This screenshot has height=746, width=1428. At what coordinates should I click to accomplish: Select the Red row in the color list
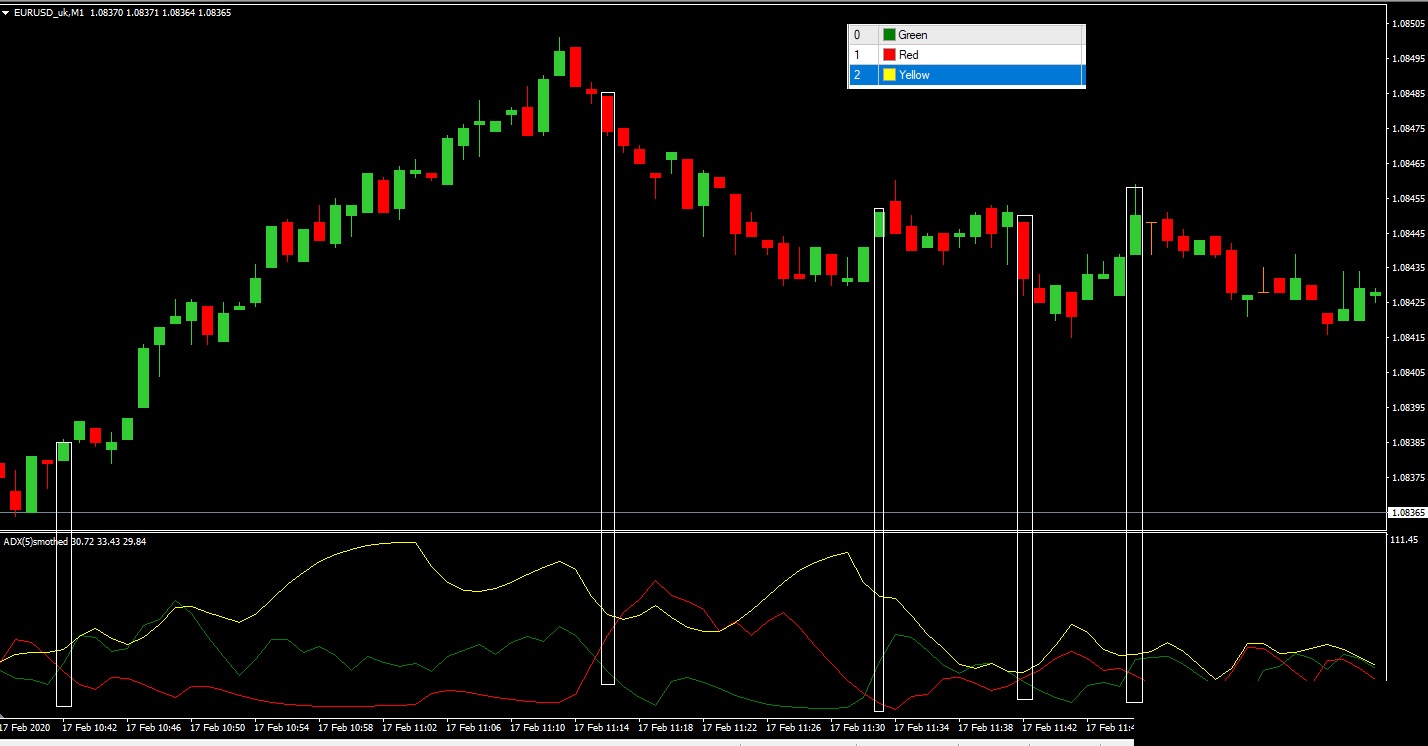(x=966, y=55)
